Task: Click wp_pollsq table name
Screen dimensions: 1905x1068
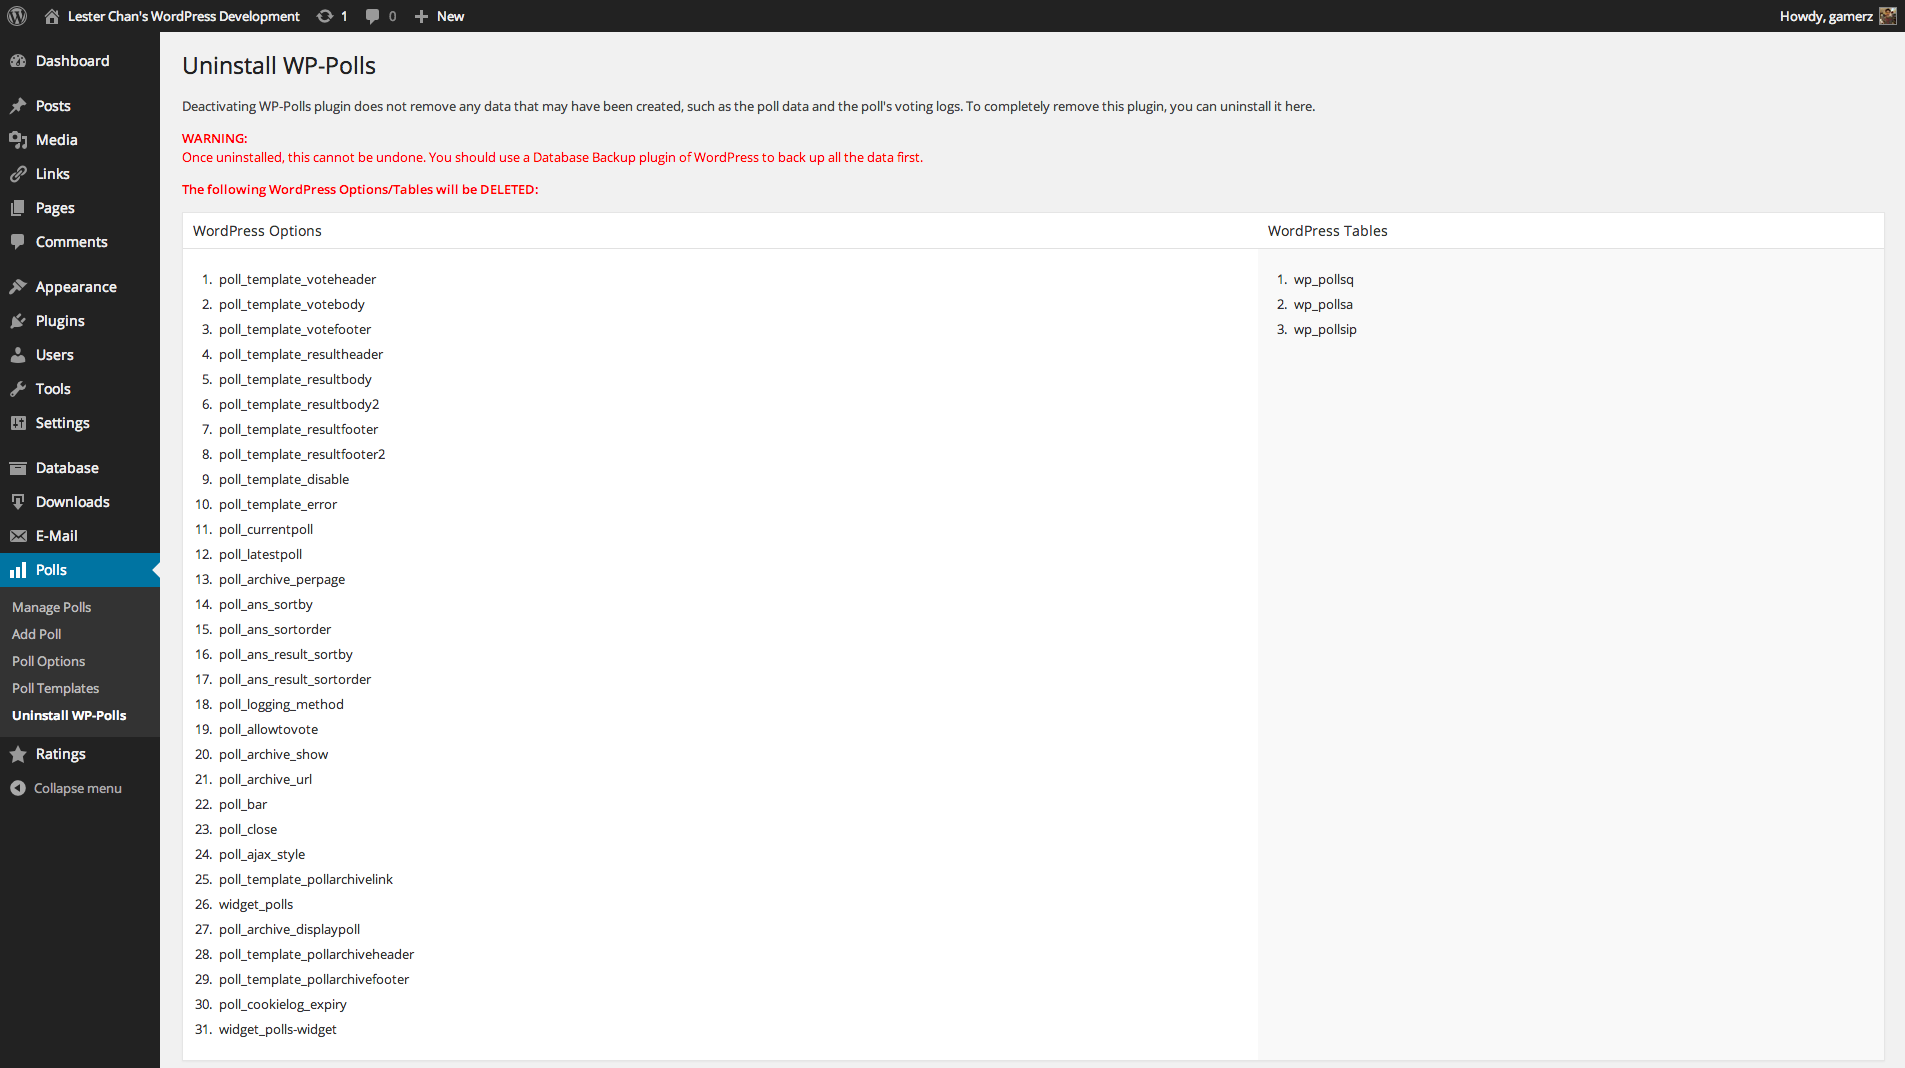Action: click(1323, 279)
